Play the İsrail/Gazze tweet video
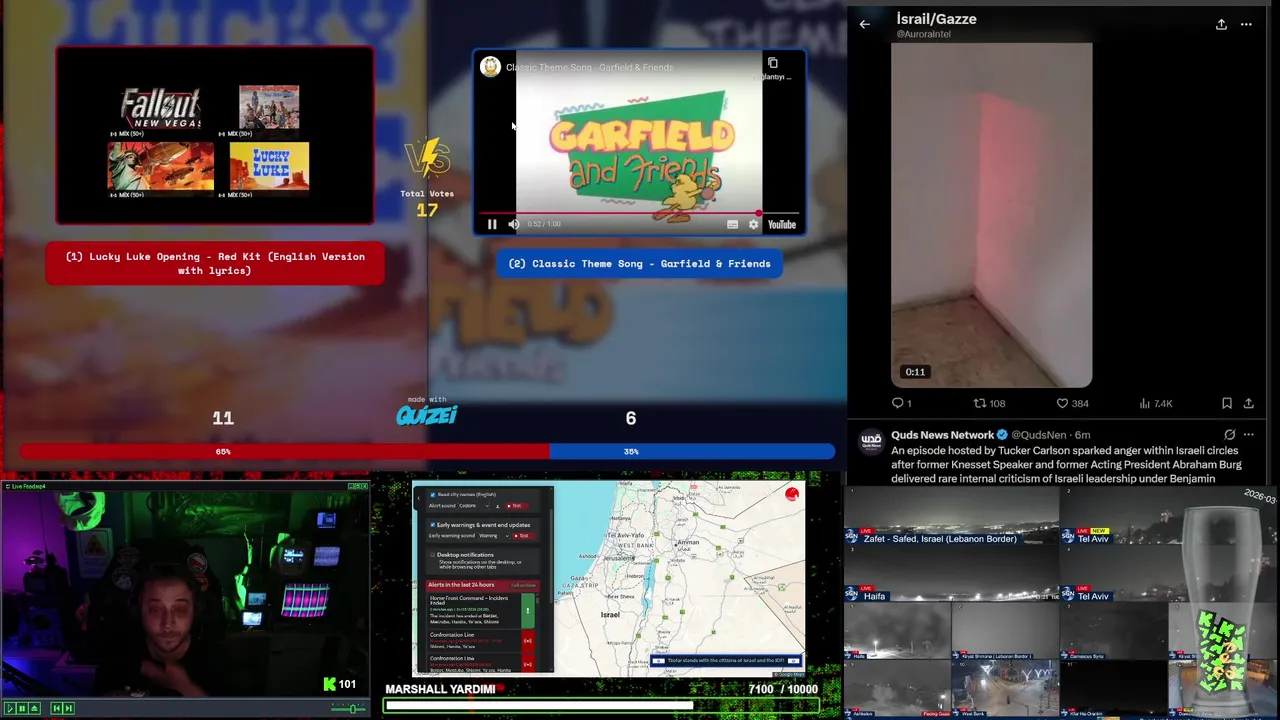Screen dimensions: 1280x720 pyautogui.click(x=992, y=215)
